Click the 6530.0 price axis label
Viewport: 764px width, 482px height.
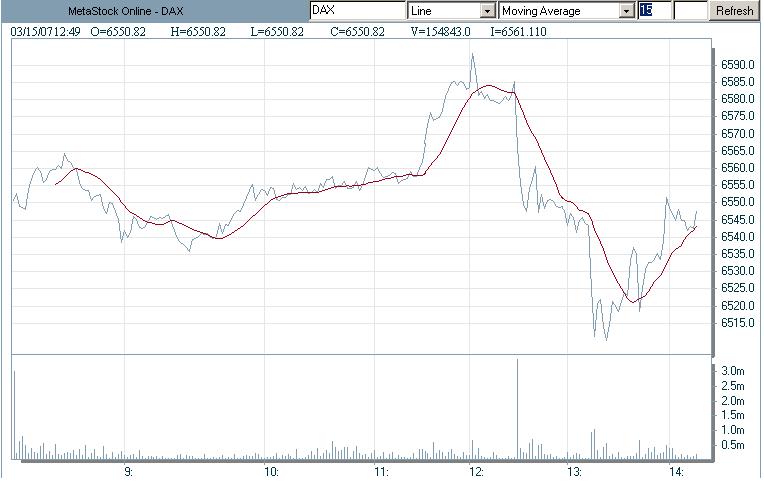coord(738,271)
